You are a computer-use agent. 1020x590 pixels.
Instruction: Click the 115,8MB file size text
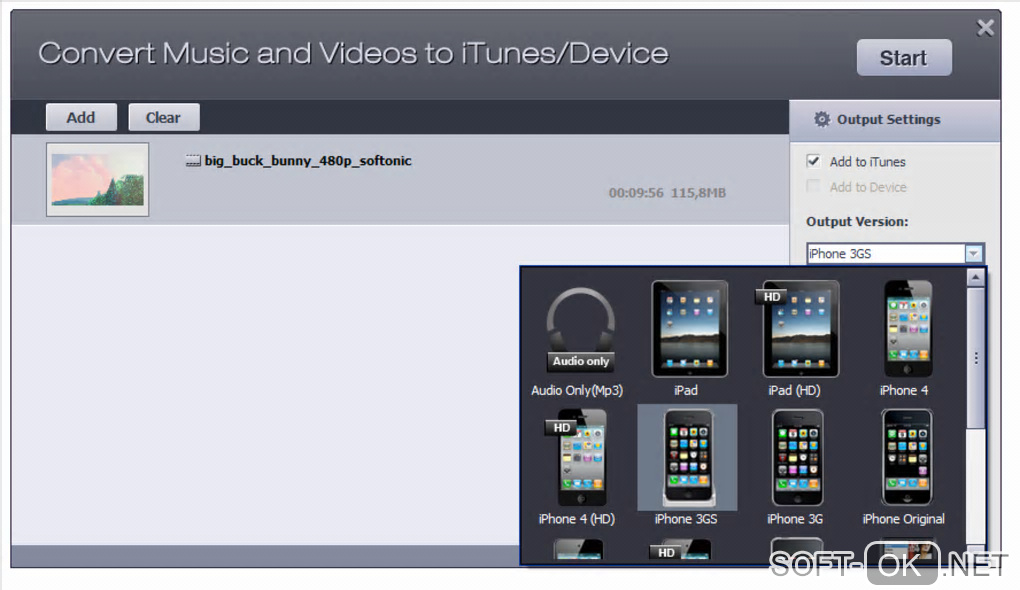coord(699,193)
